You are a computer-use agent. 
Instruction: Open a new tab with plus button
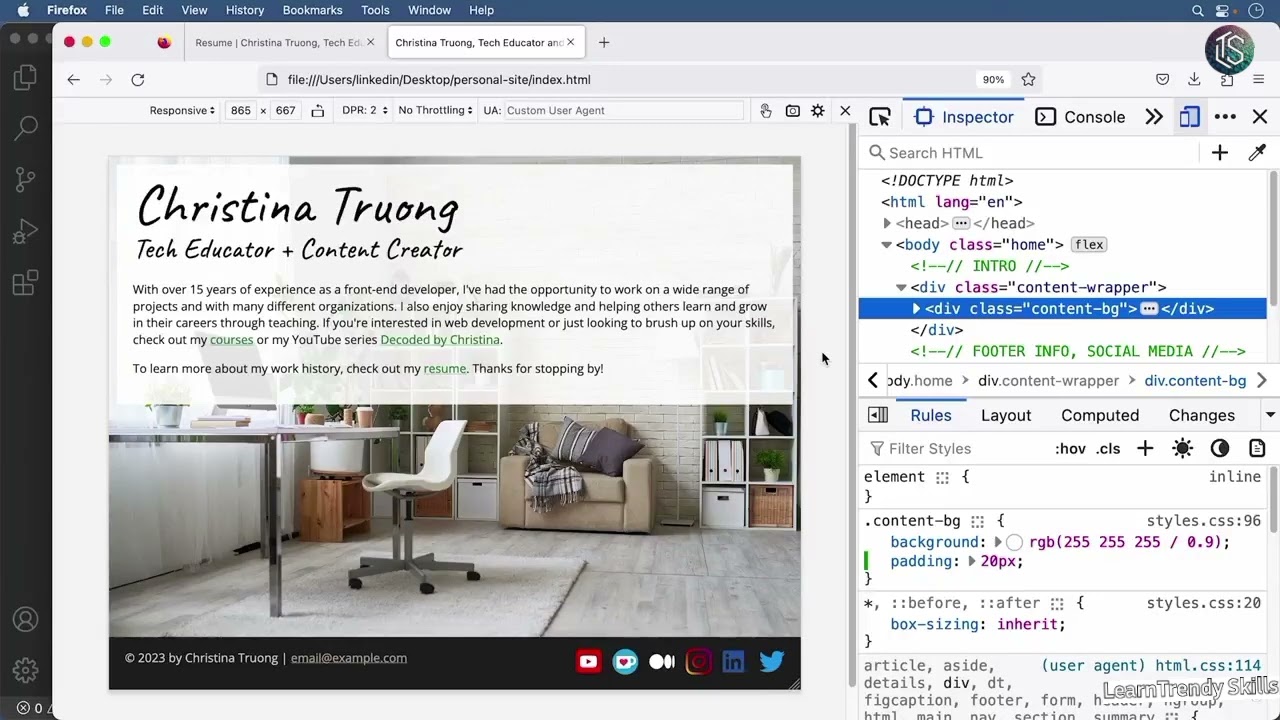(x=604, y=43)
